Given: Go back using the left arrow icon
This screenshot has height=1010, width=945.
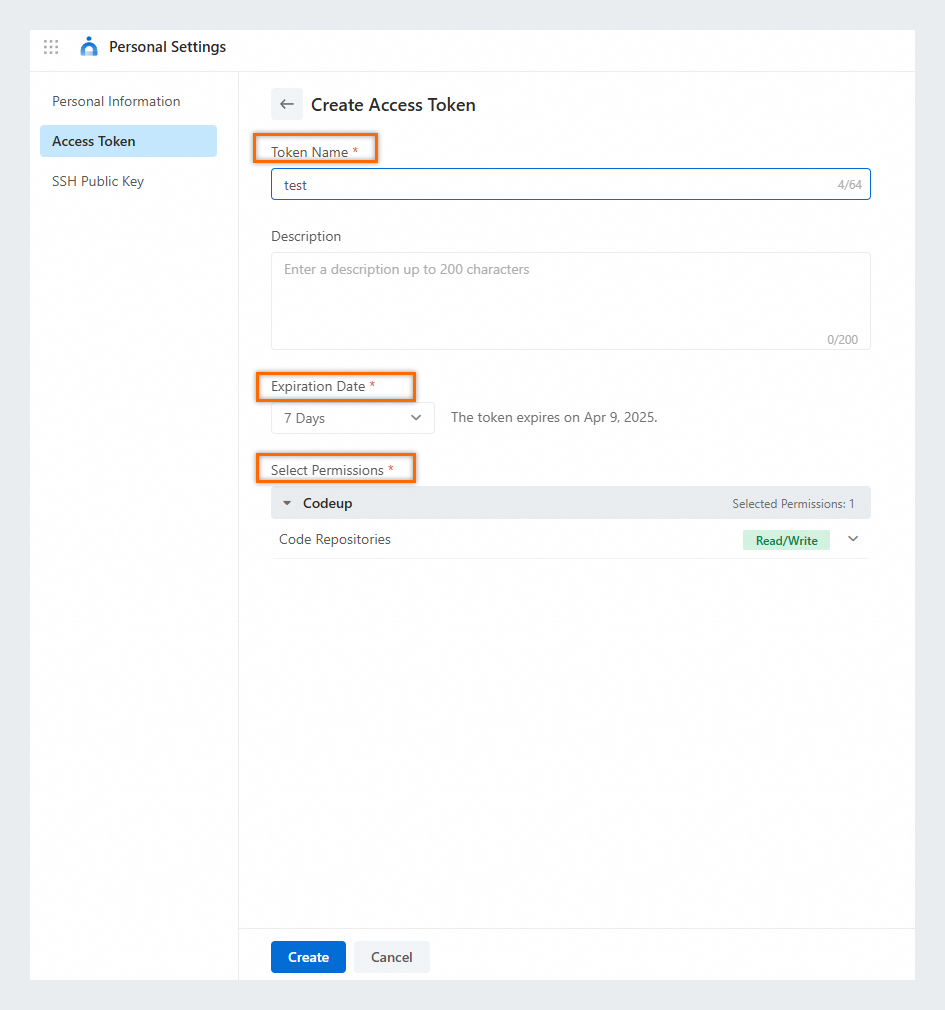Looking at the screenshot, I should coord(287,104).
